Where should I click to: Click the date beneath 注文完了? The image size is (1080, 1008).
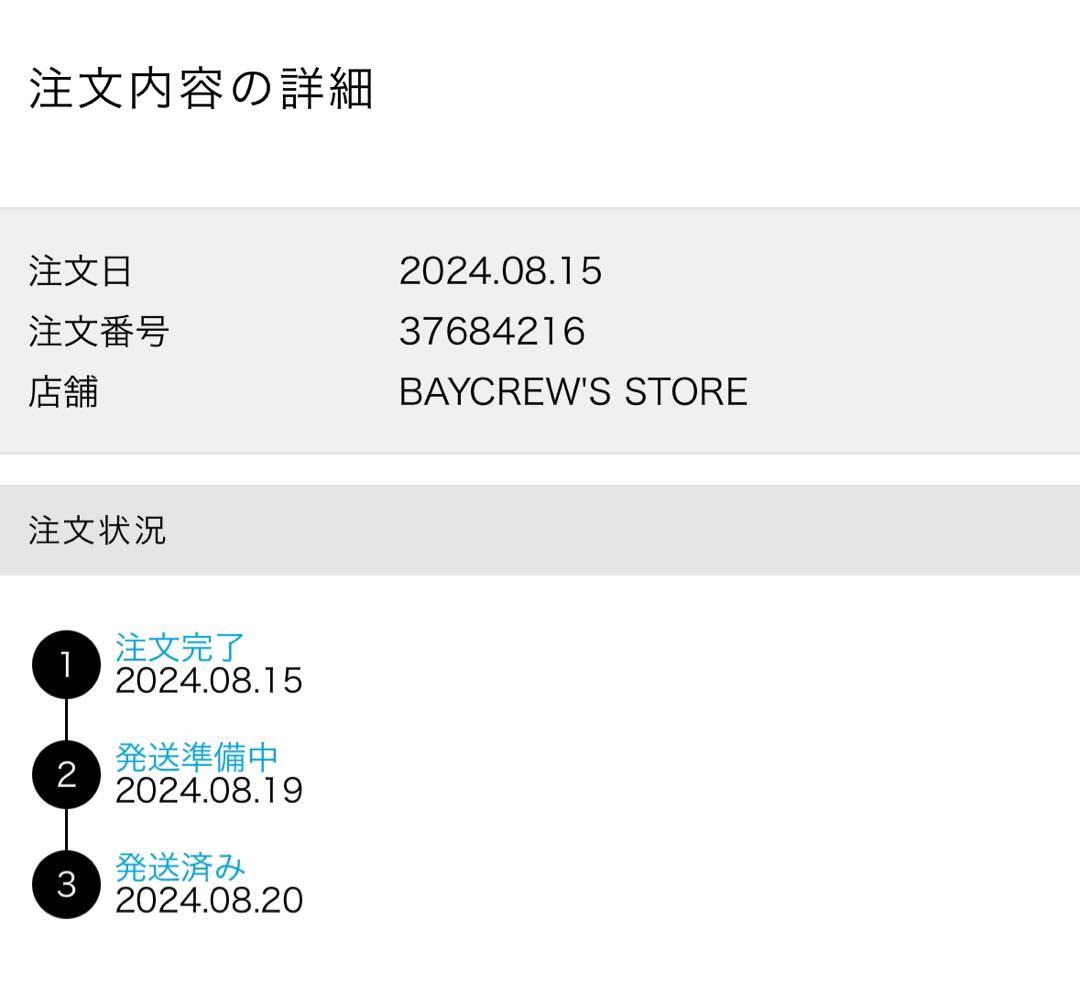point(209,681)
